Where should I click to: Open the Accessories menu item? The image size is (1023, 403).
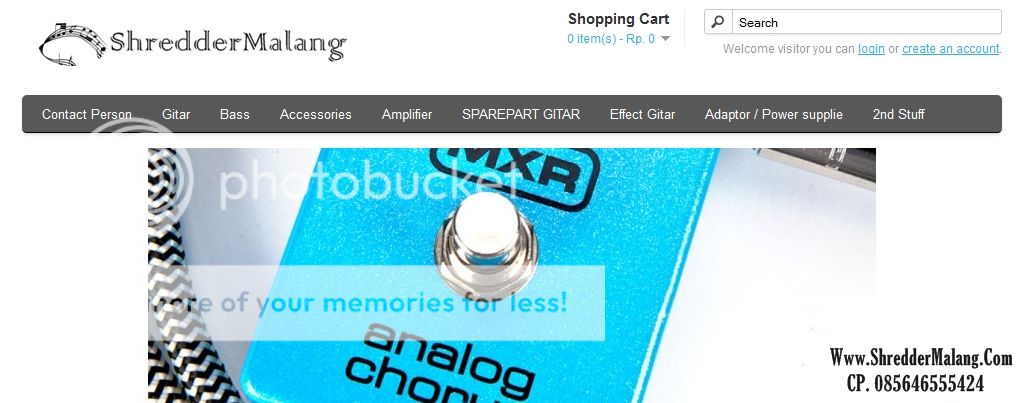pyautogui.click(x=316, y=114)
